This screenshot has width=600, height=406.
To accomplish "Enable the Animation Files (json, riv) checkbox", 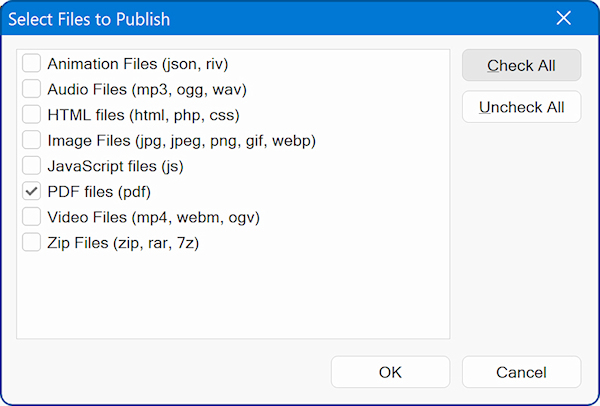I will [32, 64].
